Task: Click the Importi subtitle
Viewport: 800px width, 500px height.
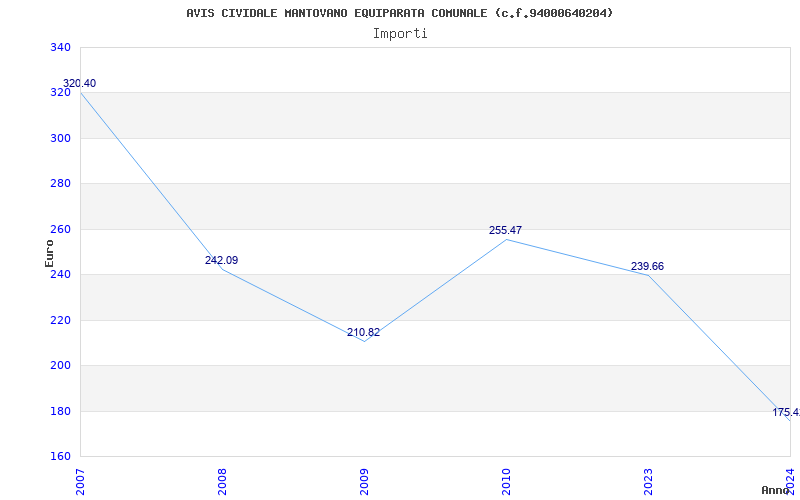Action: [400, 34]
